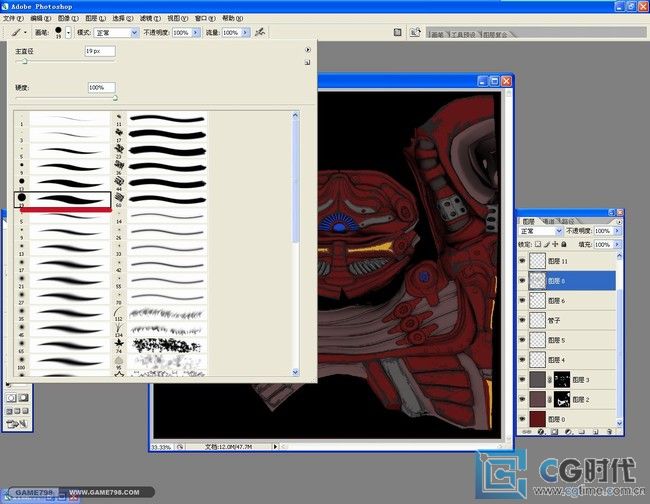This screenshot has width=650, height=504.
Task: Open the 文件 (File) menu
Action: (13, 18)
